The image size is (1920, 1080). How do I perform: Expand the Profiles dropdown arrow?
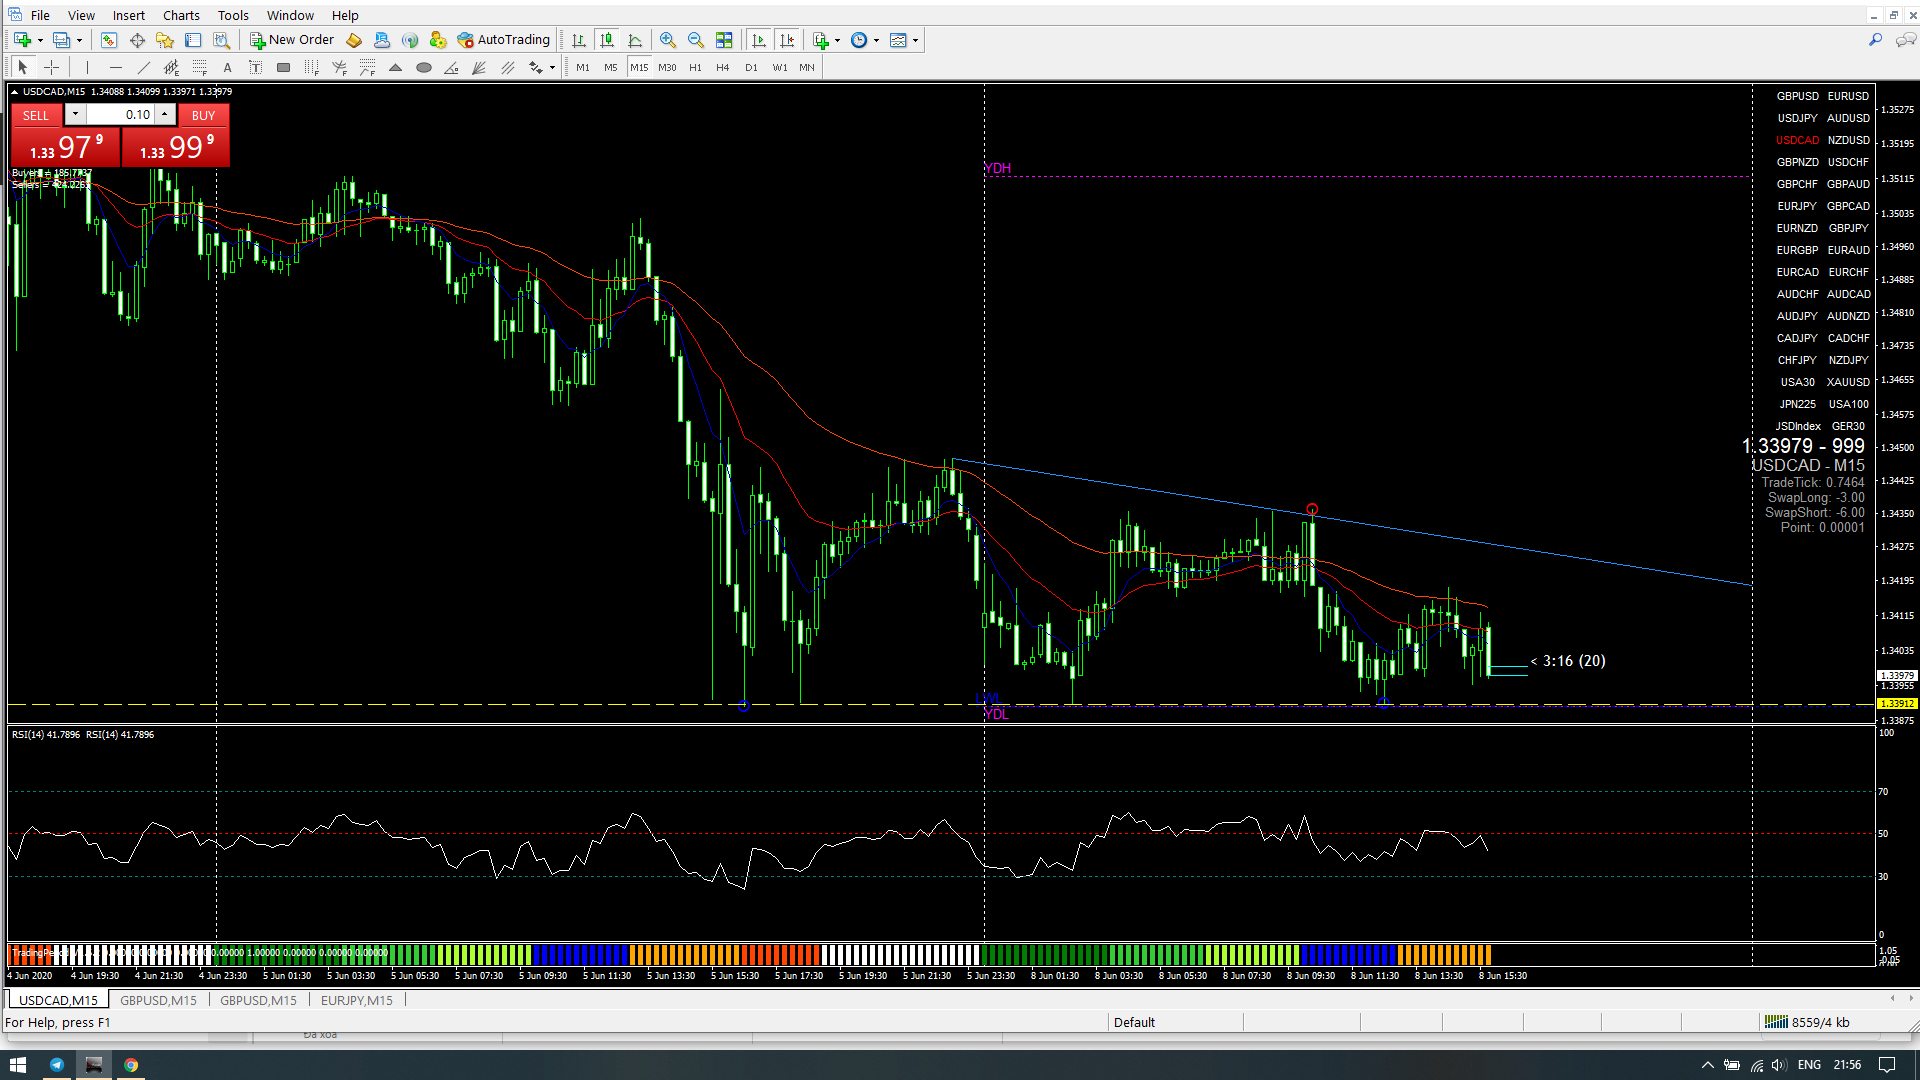pyautogui.click(x=79, y=40)
